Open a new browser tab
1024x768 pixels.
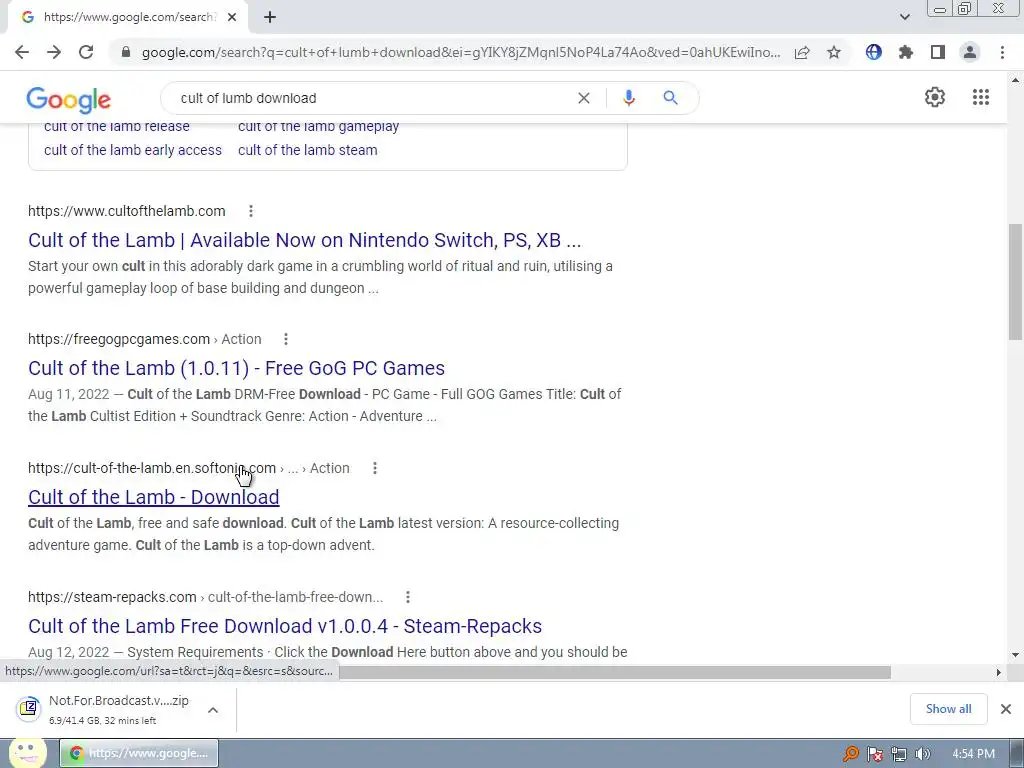(270, 18)
